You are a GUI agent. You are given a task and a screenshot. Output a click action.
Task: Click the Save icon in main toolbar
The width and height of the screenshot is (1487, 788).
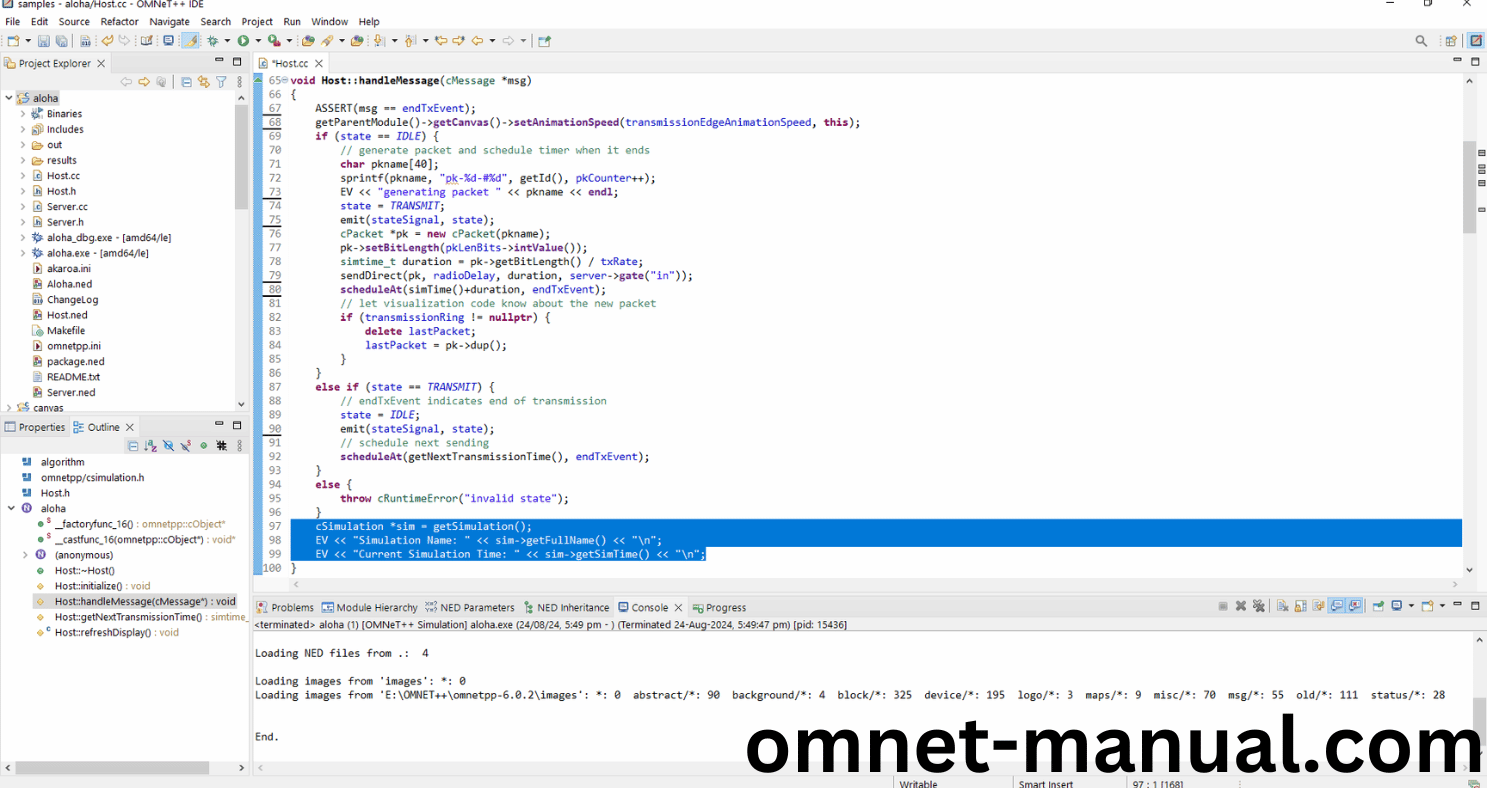tap(44, 41)
